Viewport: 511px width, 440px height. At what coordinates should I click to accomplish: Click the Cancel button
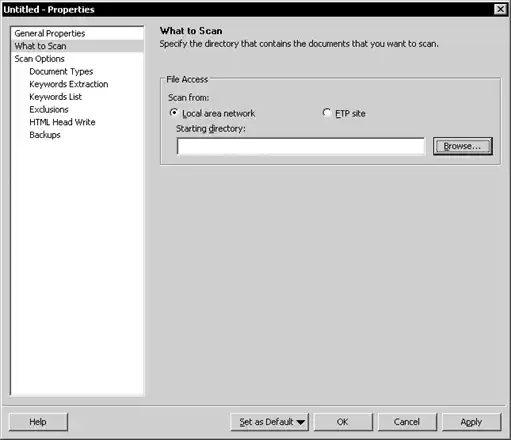[x=407, y=422]
